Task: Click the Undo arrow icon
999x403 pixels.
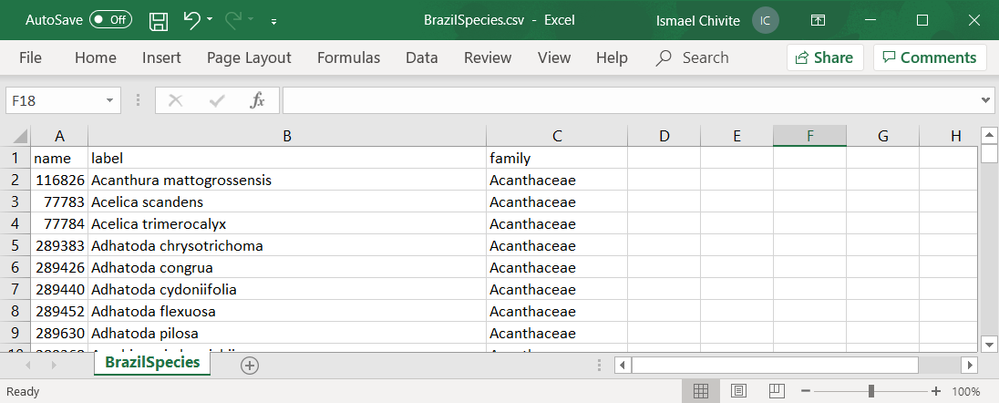Action: coord(191,20)
